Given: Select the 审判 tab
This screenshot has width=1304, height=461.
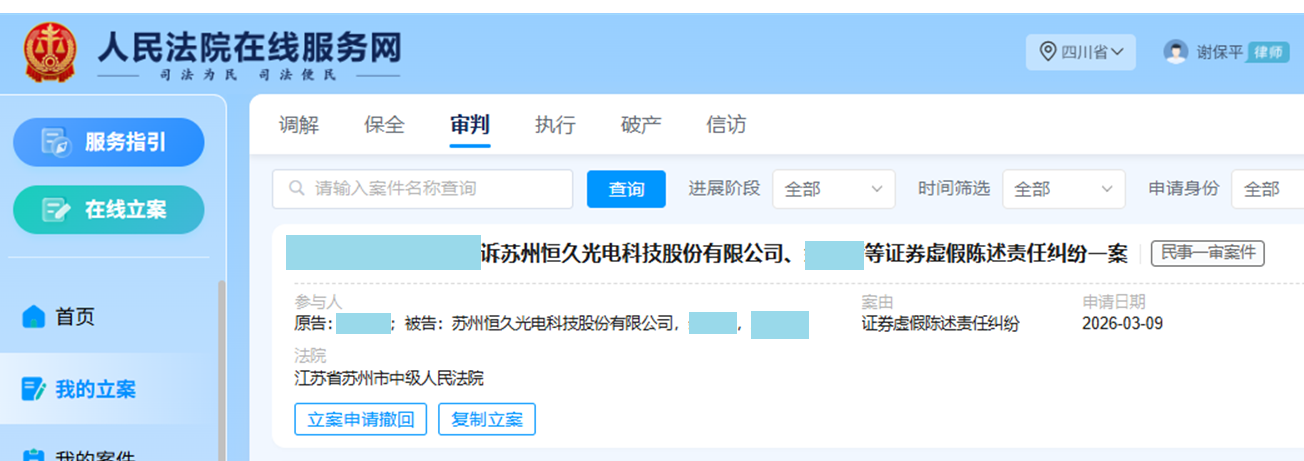Looking at the screenshot, I should point(470,125).
